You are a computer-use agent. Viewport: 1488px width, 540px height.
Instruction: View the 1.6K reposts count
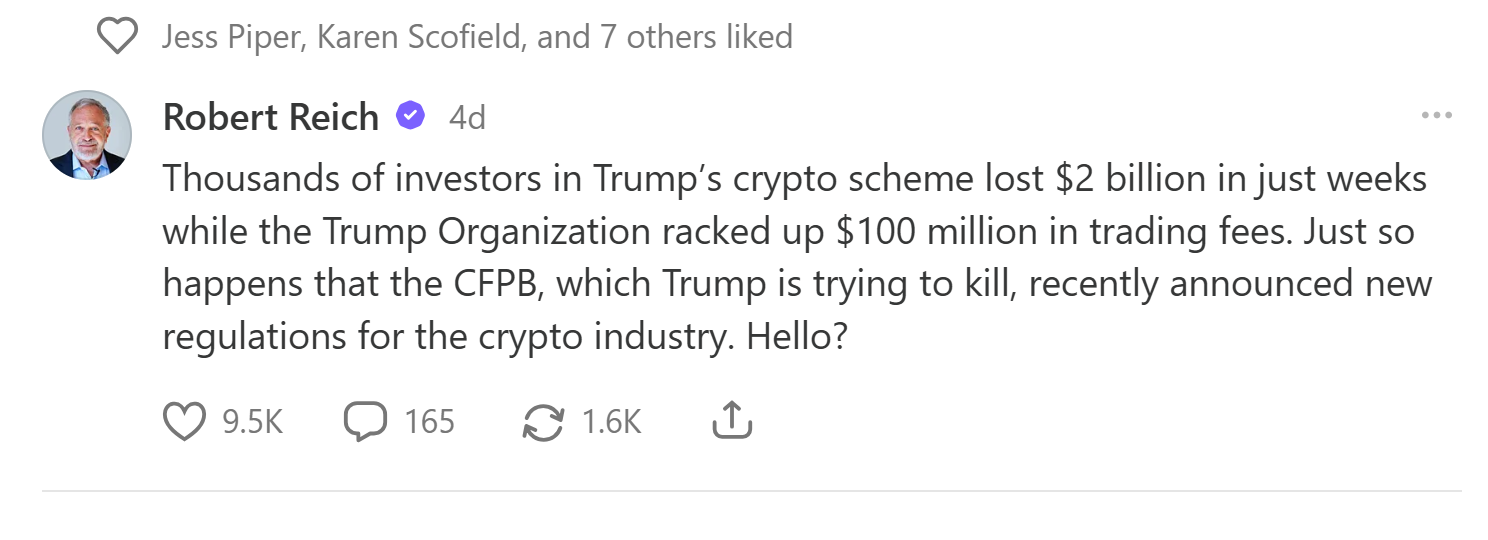(x=611, y=422)
